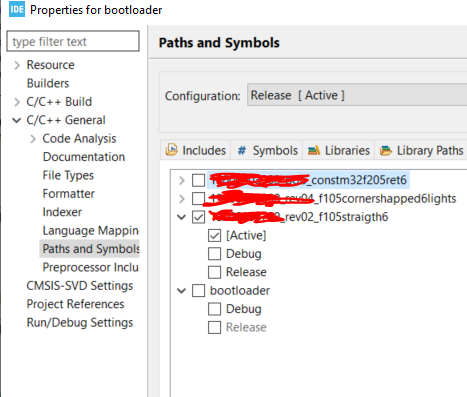Collapse the bootloader tree node
The width and height of the screenshot is (467, 397).
[x=181, y=291]
